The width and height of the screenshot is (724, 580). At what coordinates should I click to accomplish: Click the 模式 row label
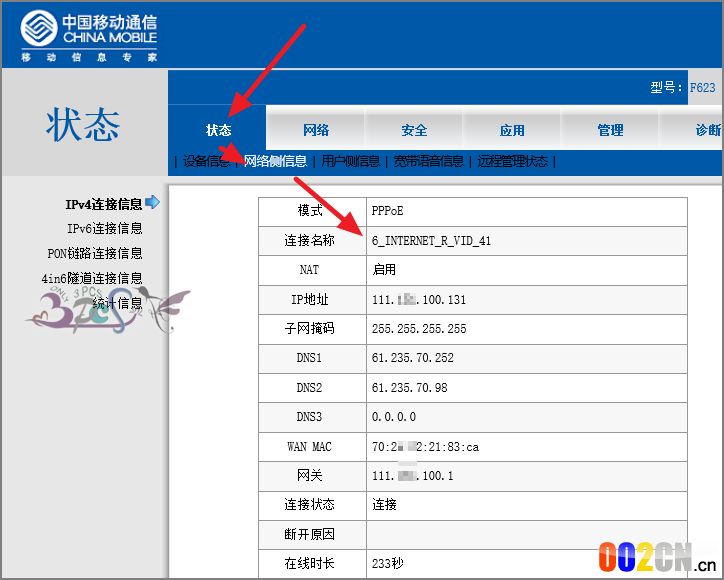pos(310,211)
